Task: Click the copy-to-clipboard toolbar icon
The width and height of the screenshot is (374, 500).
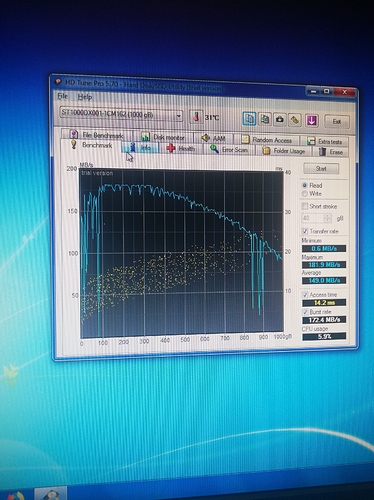Action: pos(249,119)
